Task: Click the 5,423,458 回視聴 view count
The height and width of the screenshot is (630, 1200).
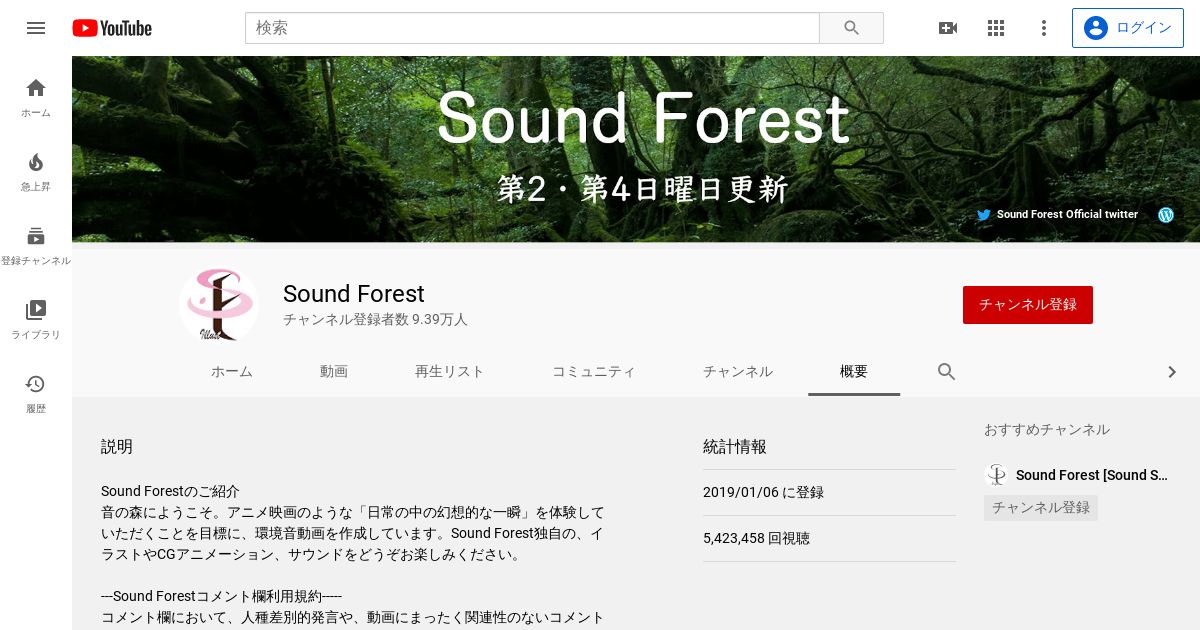Action: [757, 538]
